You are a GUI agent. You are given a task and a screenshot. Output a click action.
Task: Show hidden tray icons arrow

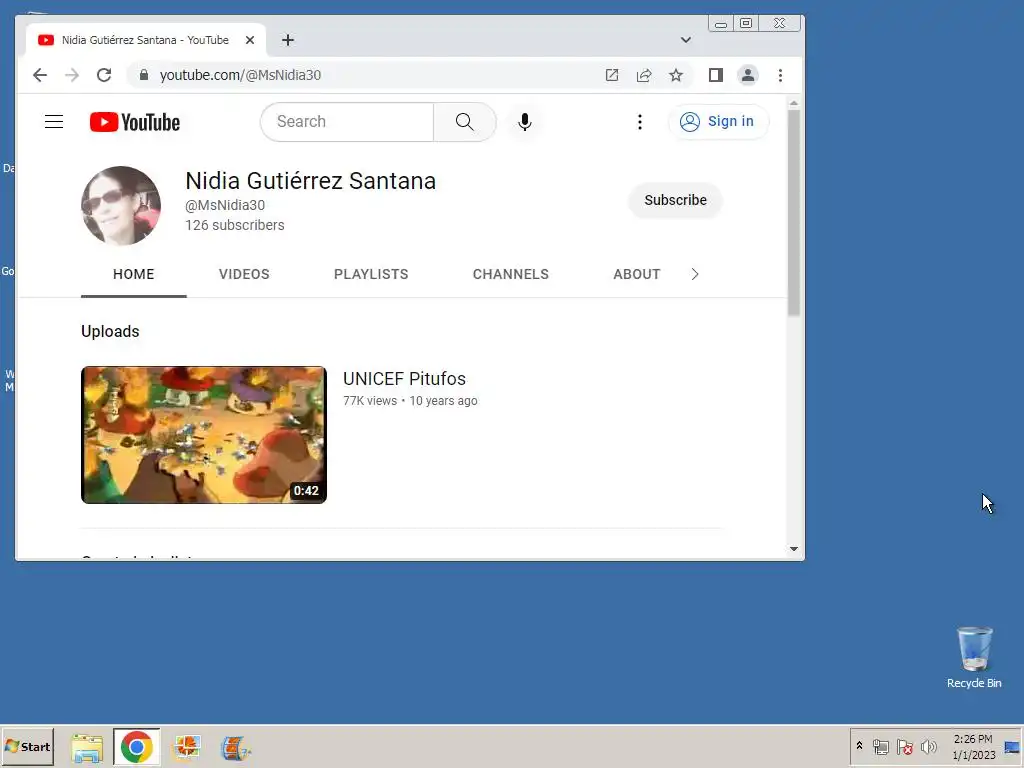[x=859, y=746]
